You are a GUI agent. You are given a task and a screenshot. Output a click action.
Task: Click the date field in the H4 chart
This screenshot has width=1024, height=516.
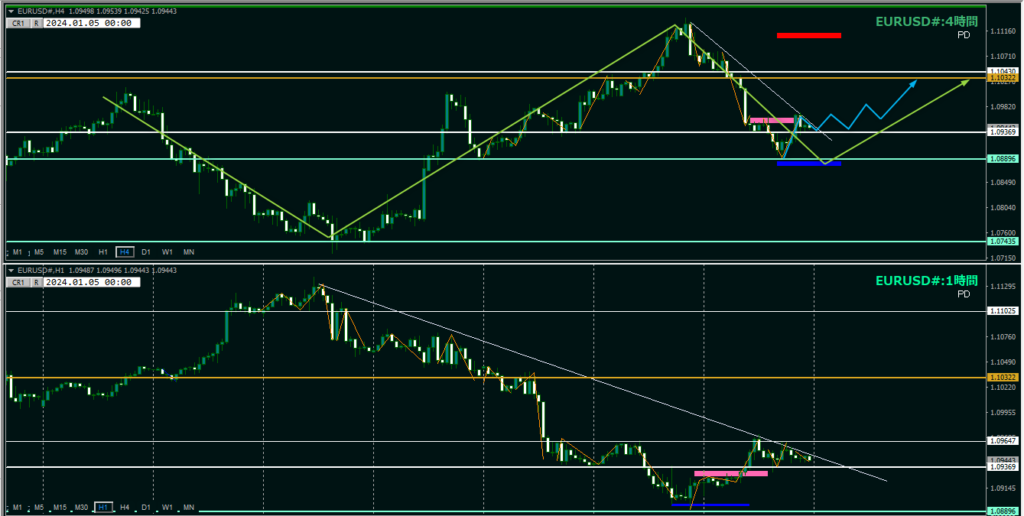[x=91, y=23]
